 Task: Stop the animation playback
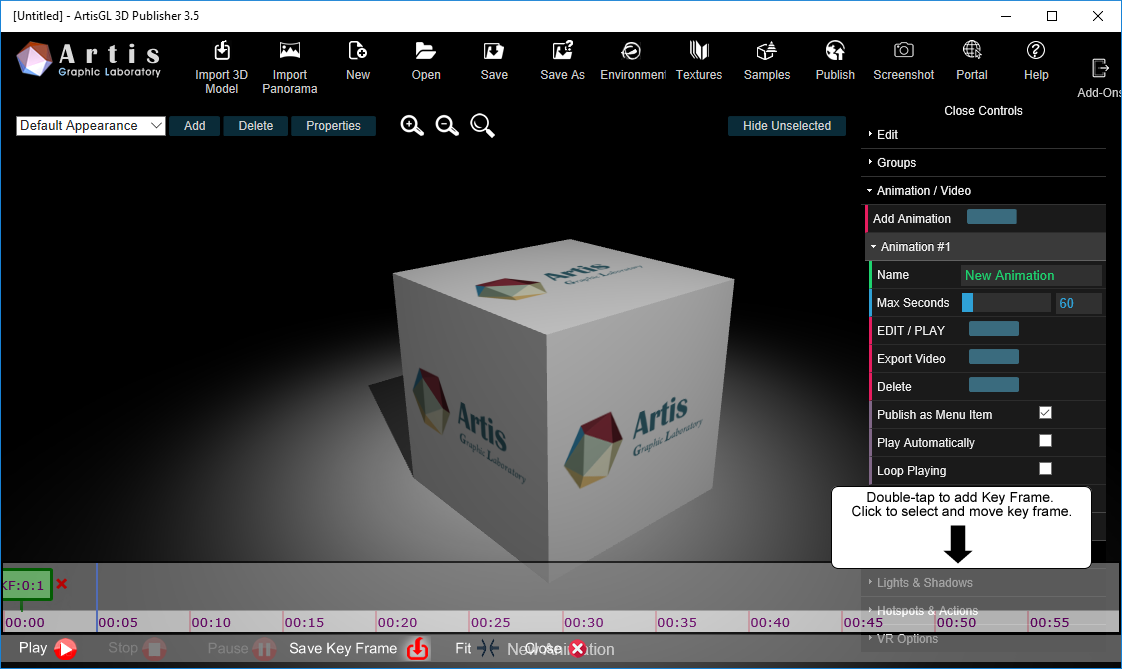click(x=154, y=649)
